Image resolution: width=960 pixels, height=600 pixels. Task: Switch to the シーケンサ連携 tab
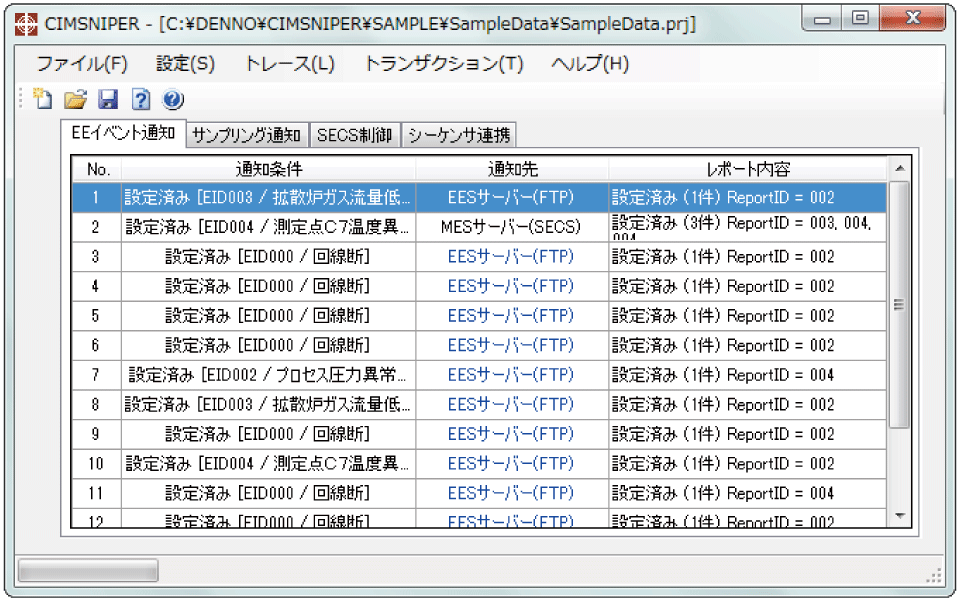point(459,135)
